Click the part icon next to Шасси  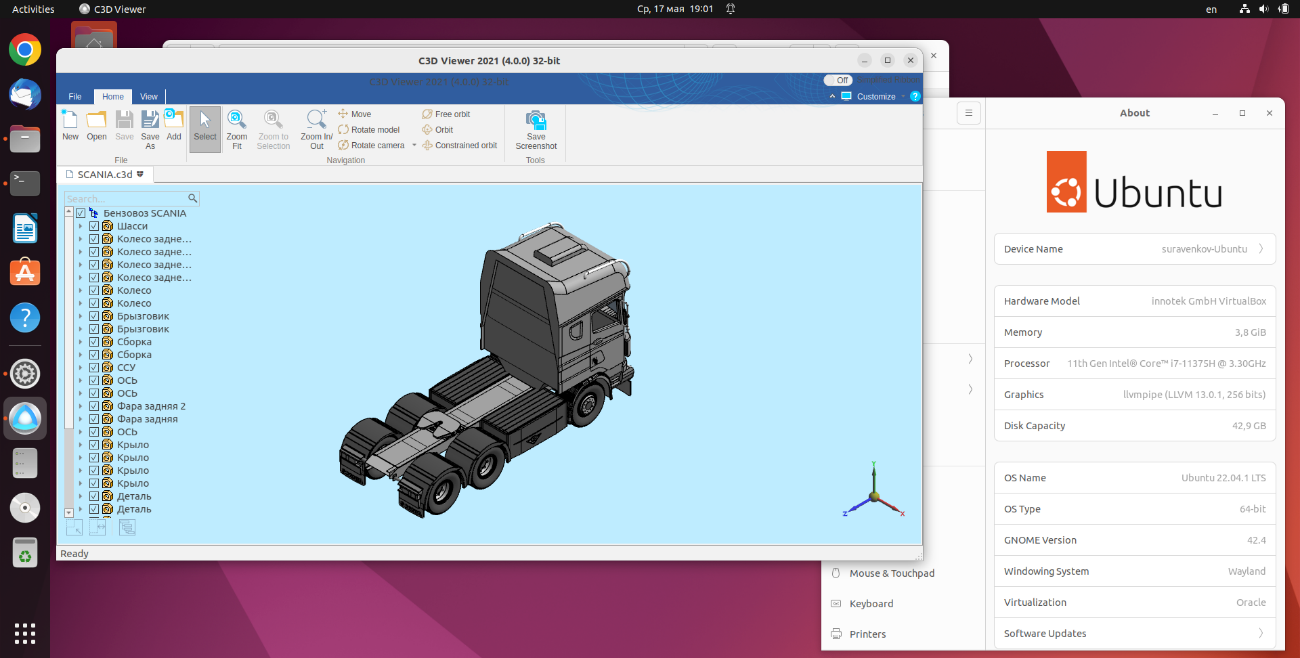coord(107,226)
